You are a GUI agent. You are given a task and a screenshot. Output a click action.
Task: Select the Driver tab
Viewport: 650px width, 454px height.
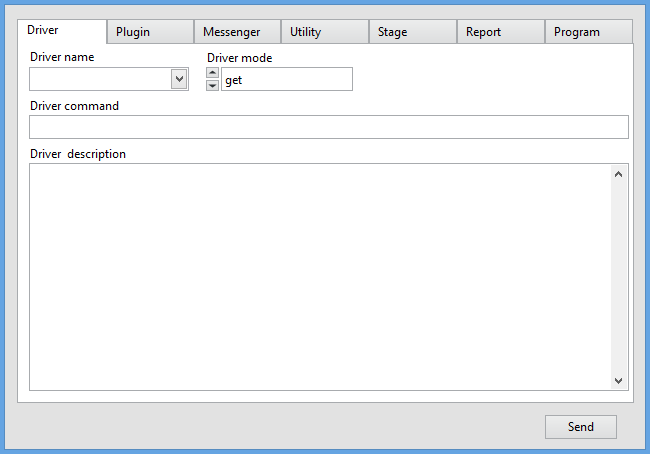pyautogui.click(x=63, y=30)
